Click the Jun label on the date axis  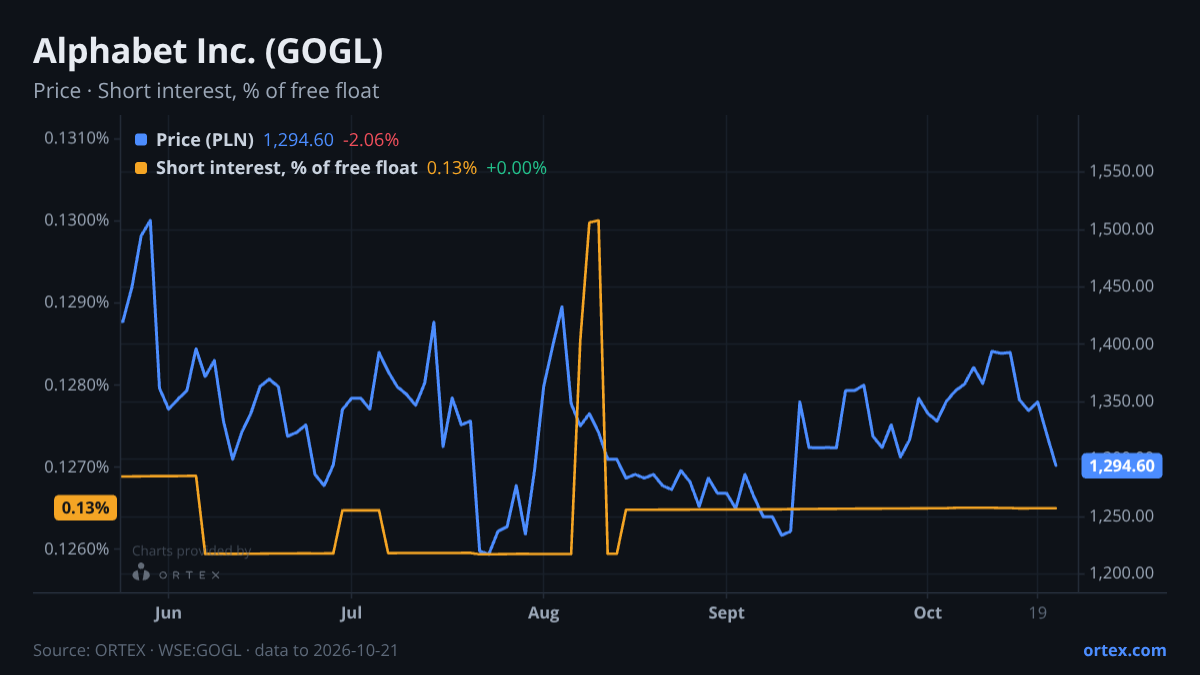169,613
